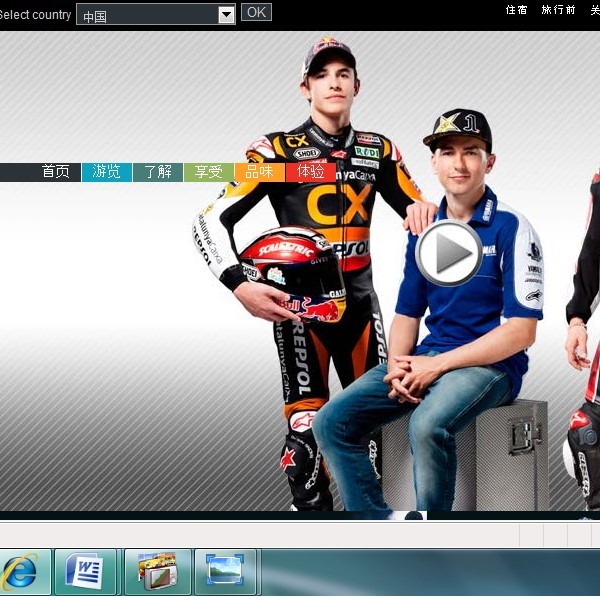Launch Internet Explorer from the taskbar
This screenshot has width=600, height=600.
[24, 572]
